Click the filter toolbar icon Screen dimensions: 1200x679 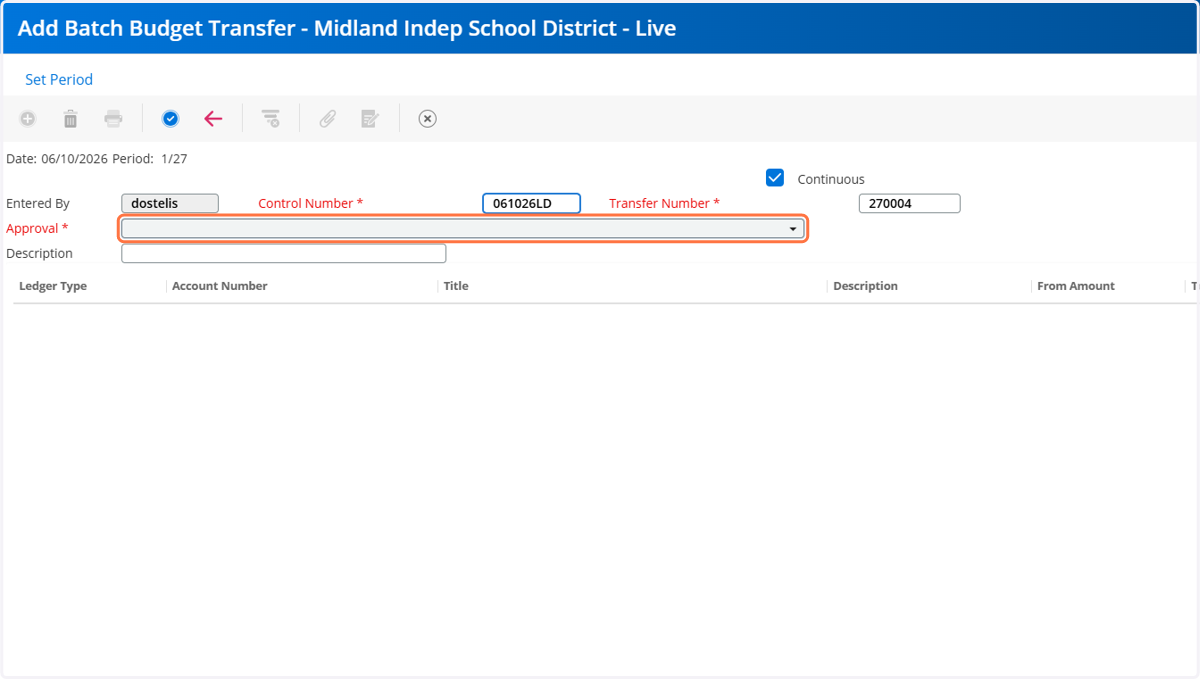[270, 119]
